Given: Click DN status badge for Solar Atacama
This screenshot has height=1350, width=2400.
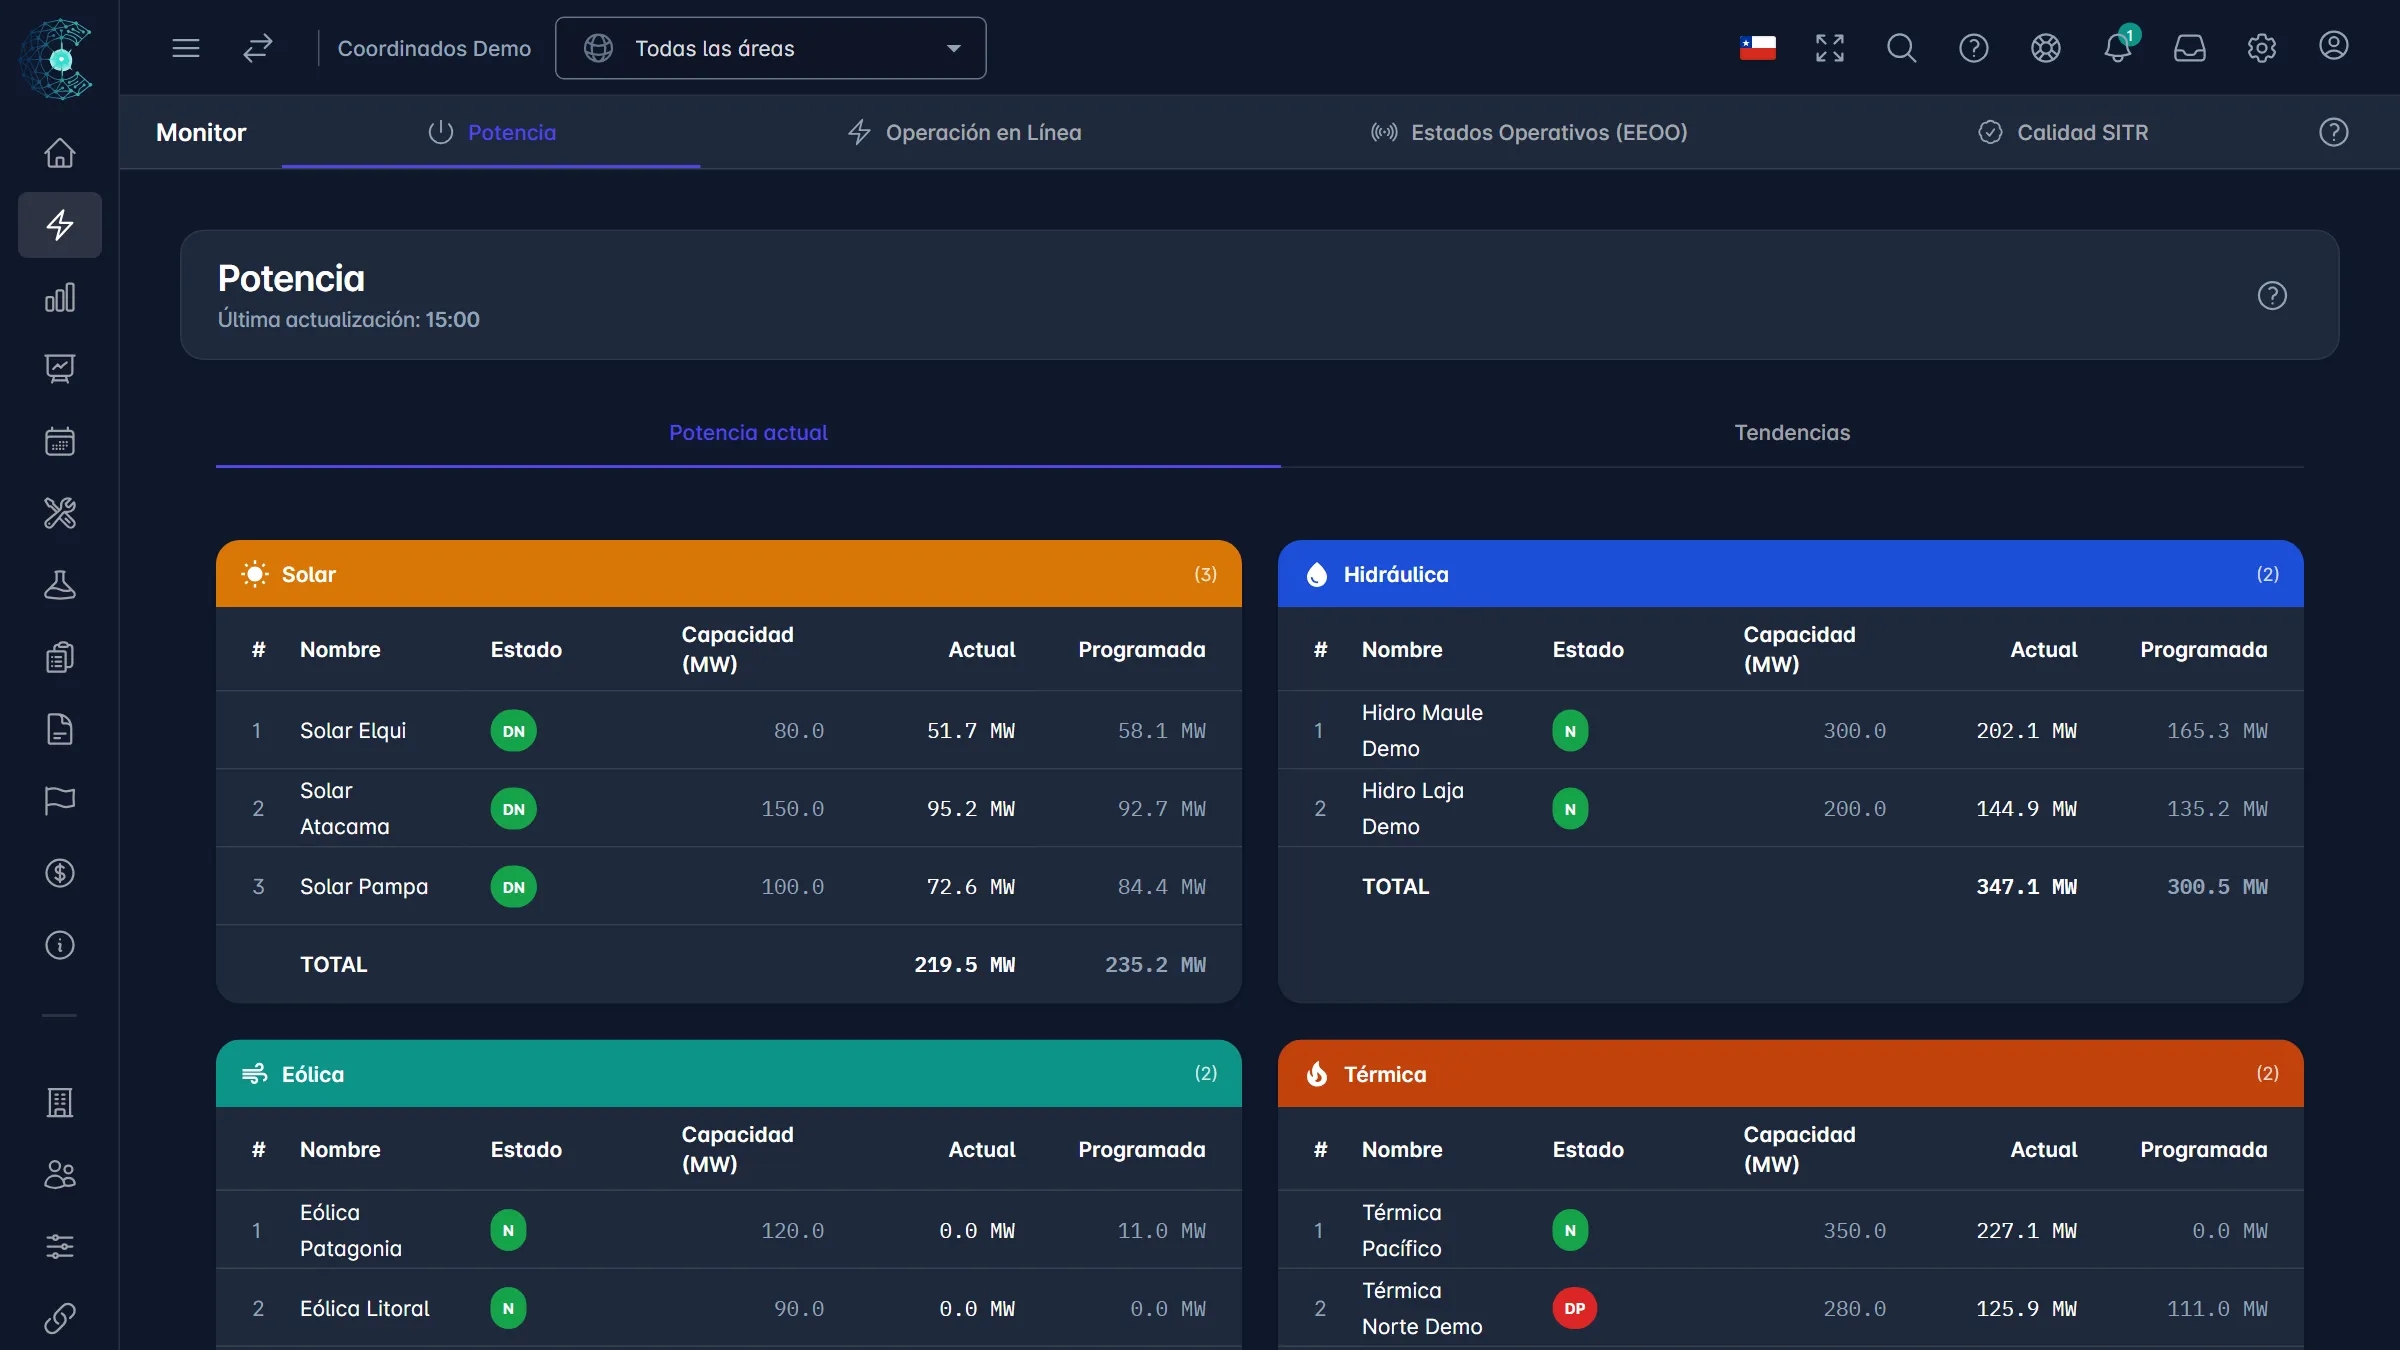Looking at the screenshot, I should coord(513,809).
